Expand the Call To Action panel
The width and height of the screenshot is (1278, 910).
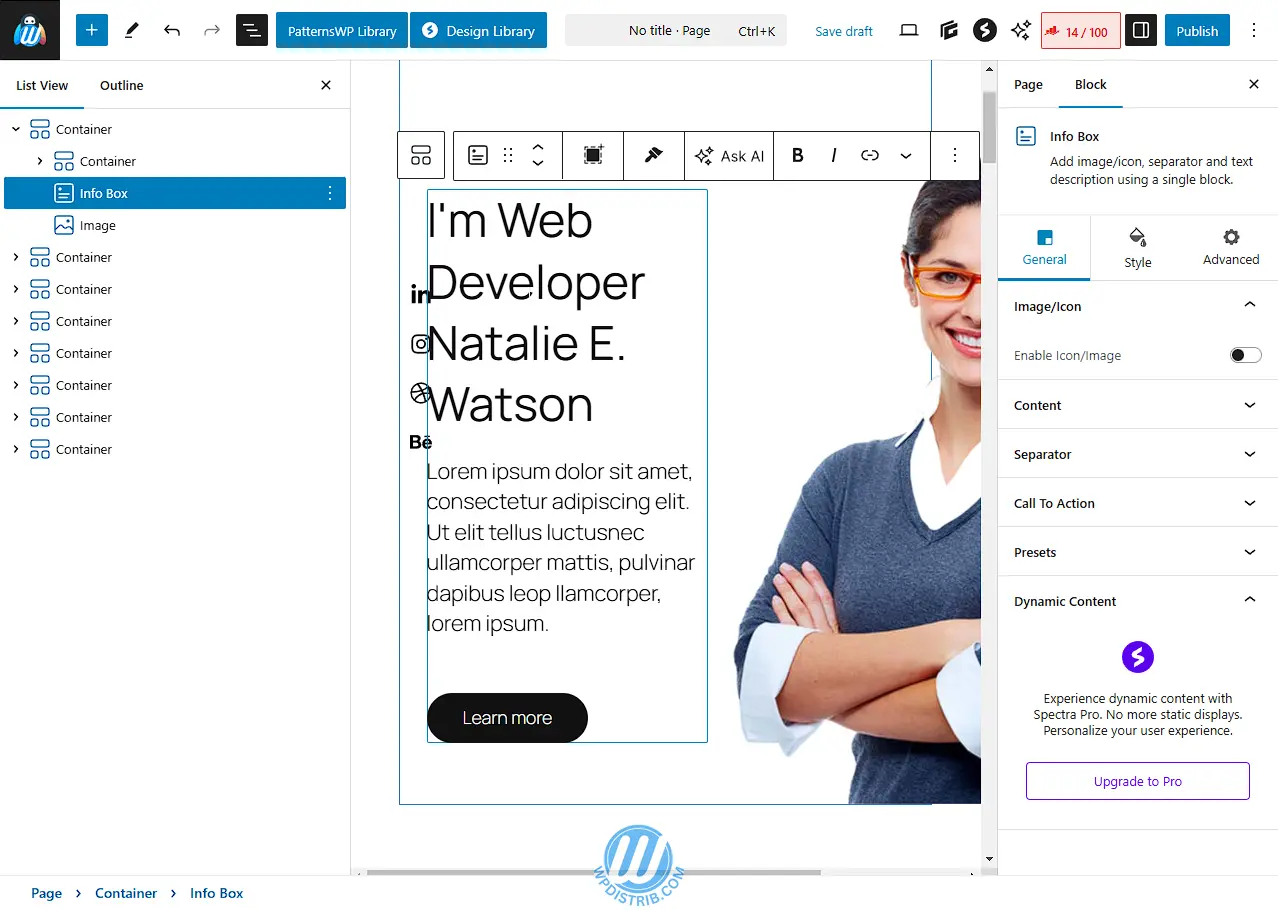click(x=1138, y=503)
